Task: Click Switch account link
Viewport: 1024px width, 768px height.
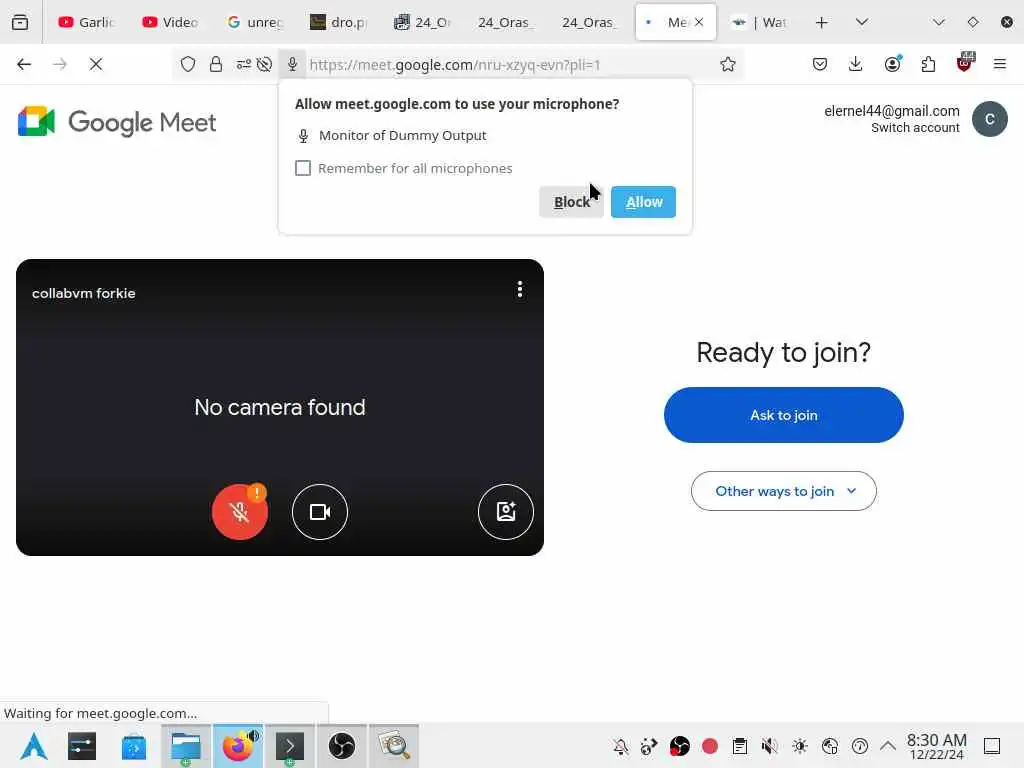Action: 915,128
